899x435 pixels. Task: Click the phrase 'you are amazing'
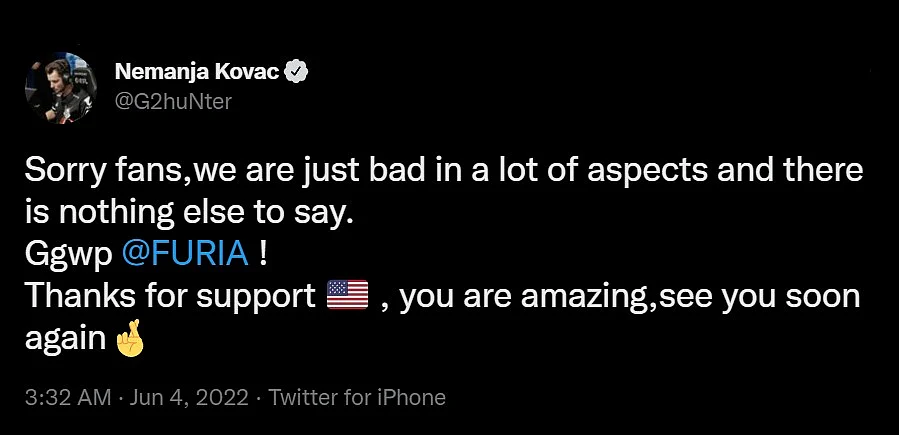[526, 297]
